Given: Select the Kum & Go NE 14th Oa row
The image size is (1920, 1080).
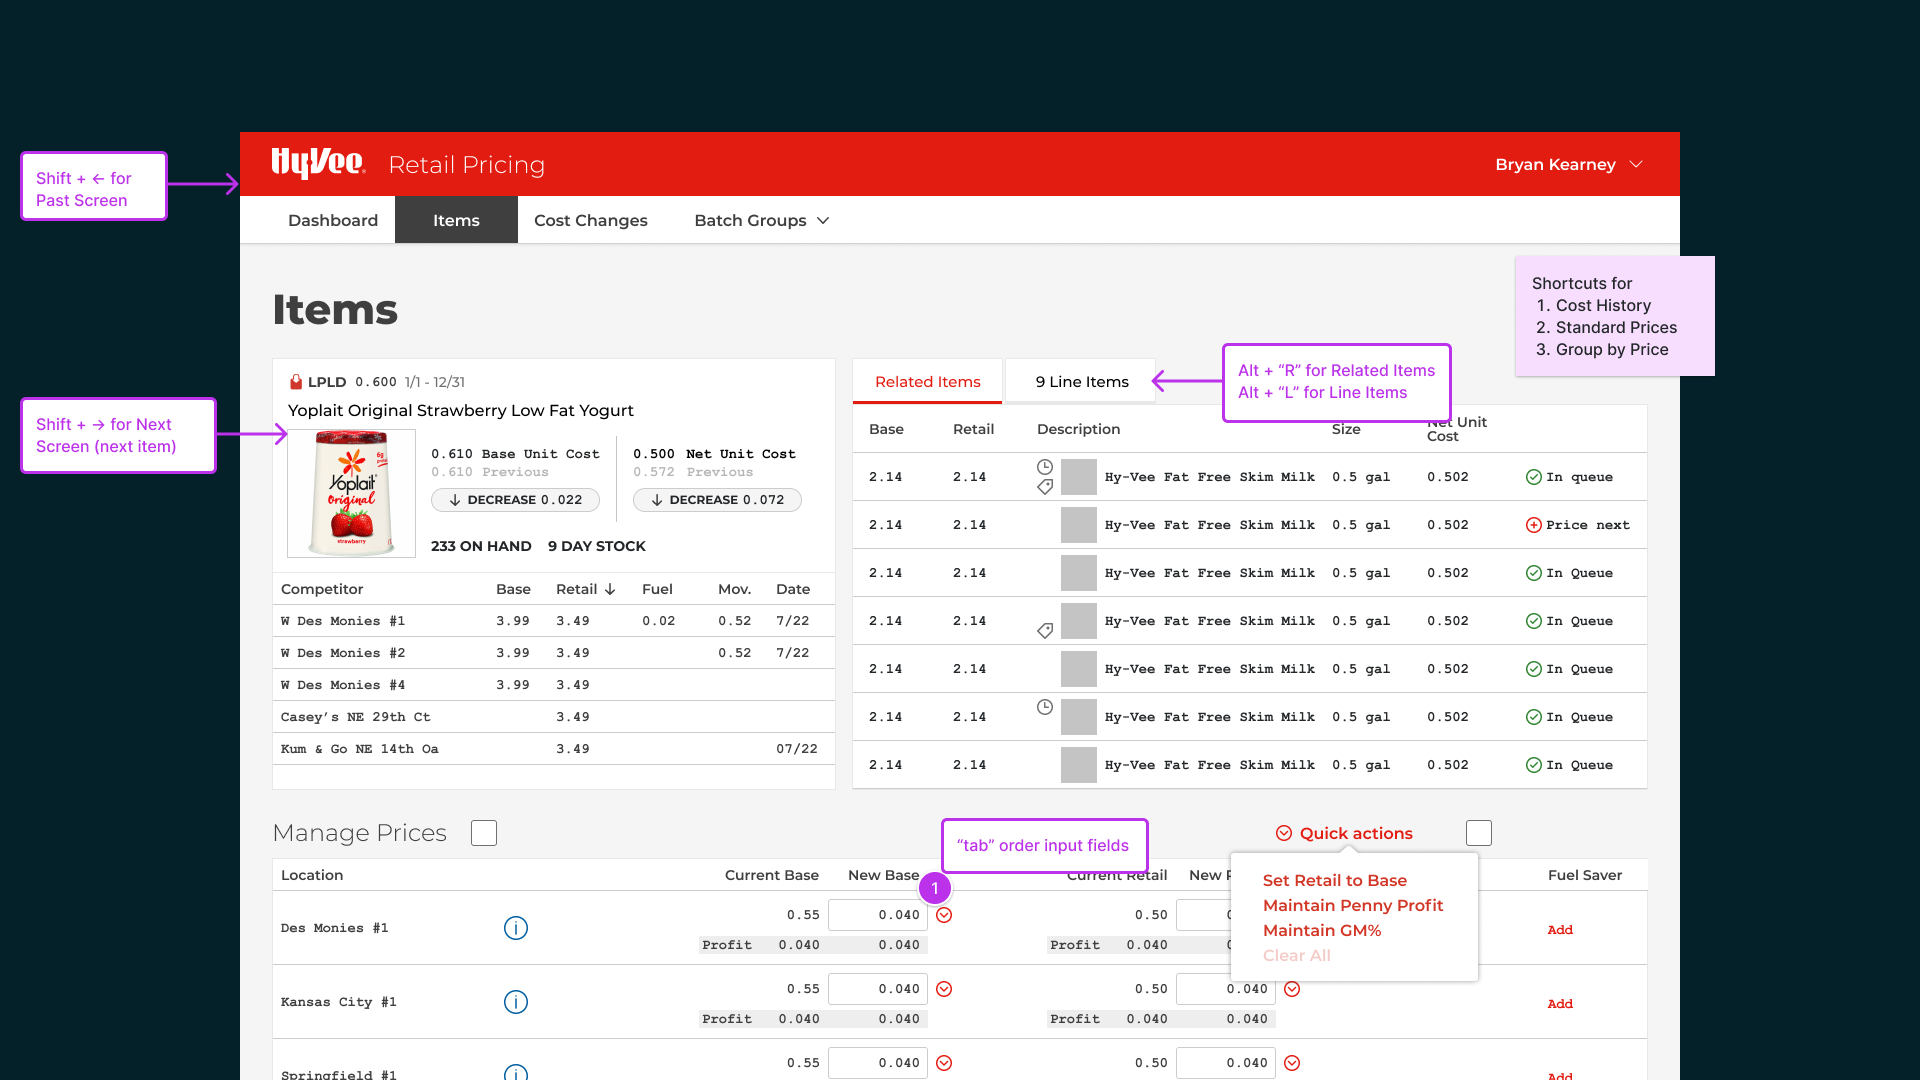Looking at the screenshot, I should tap(554, 749).
